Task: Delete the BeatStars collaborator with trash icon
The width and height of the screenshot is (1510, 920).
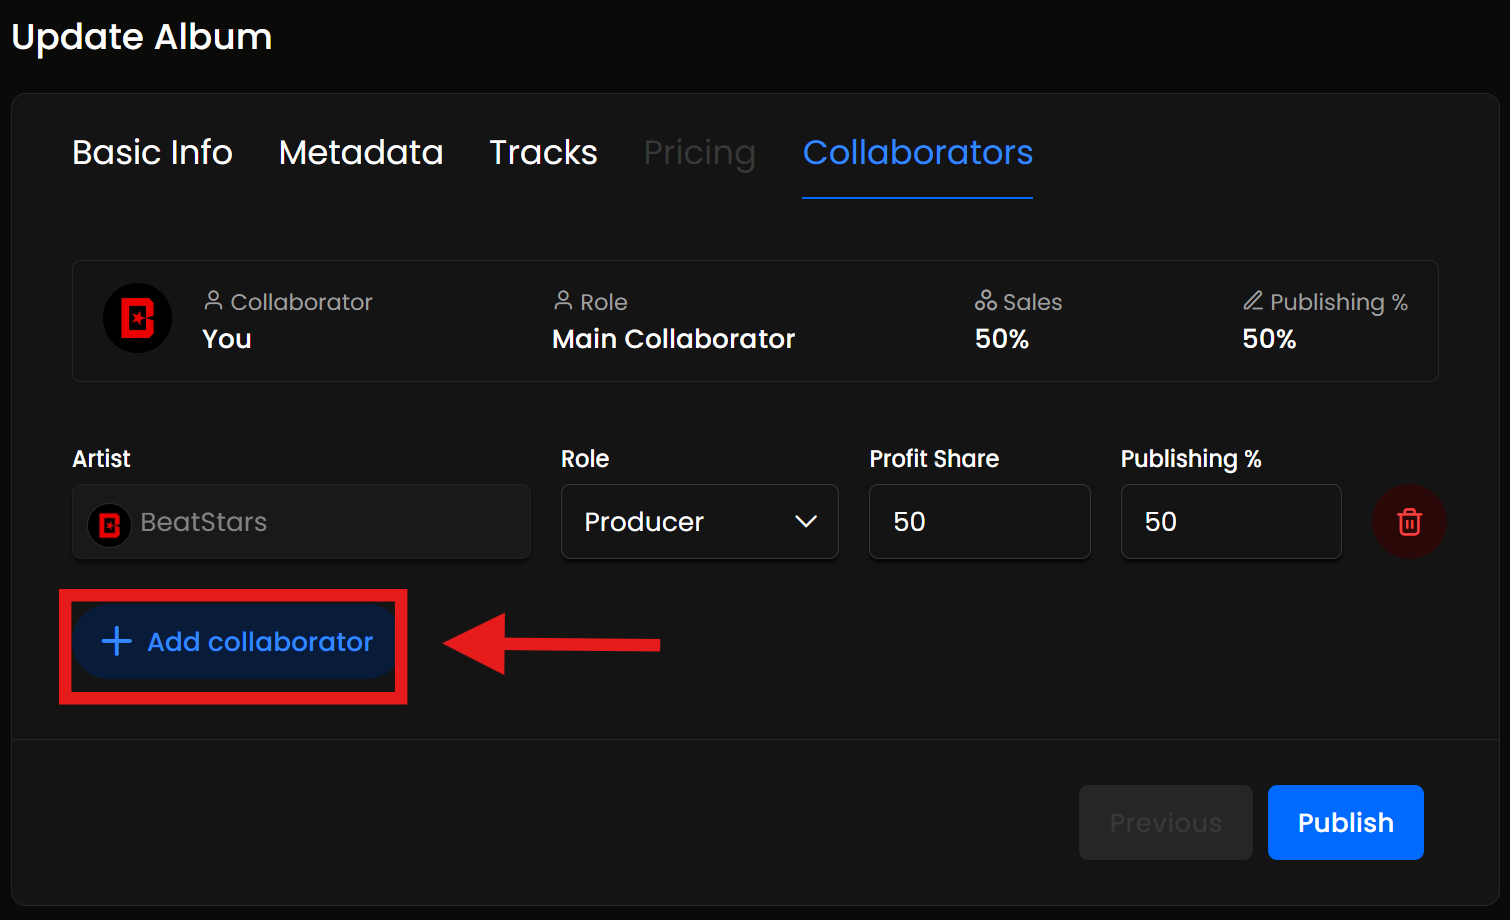Action: 1409,522
